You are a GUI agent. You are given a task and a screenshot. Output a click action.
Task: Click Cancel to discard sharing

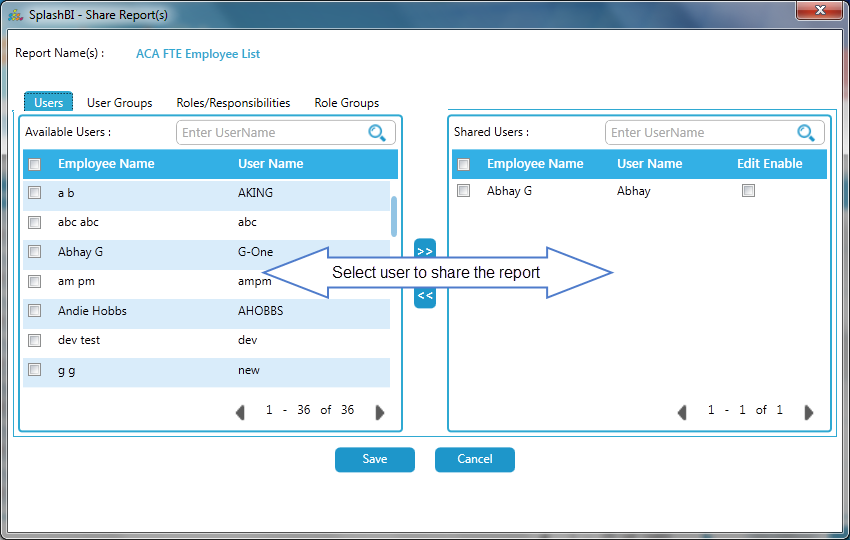click(x=475, y=459)
